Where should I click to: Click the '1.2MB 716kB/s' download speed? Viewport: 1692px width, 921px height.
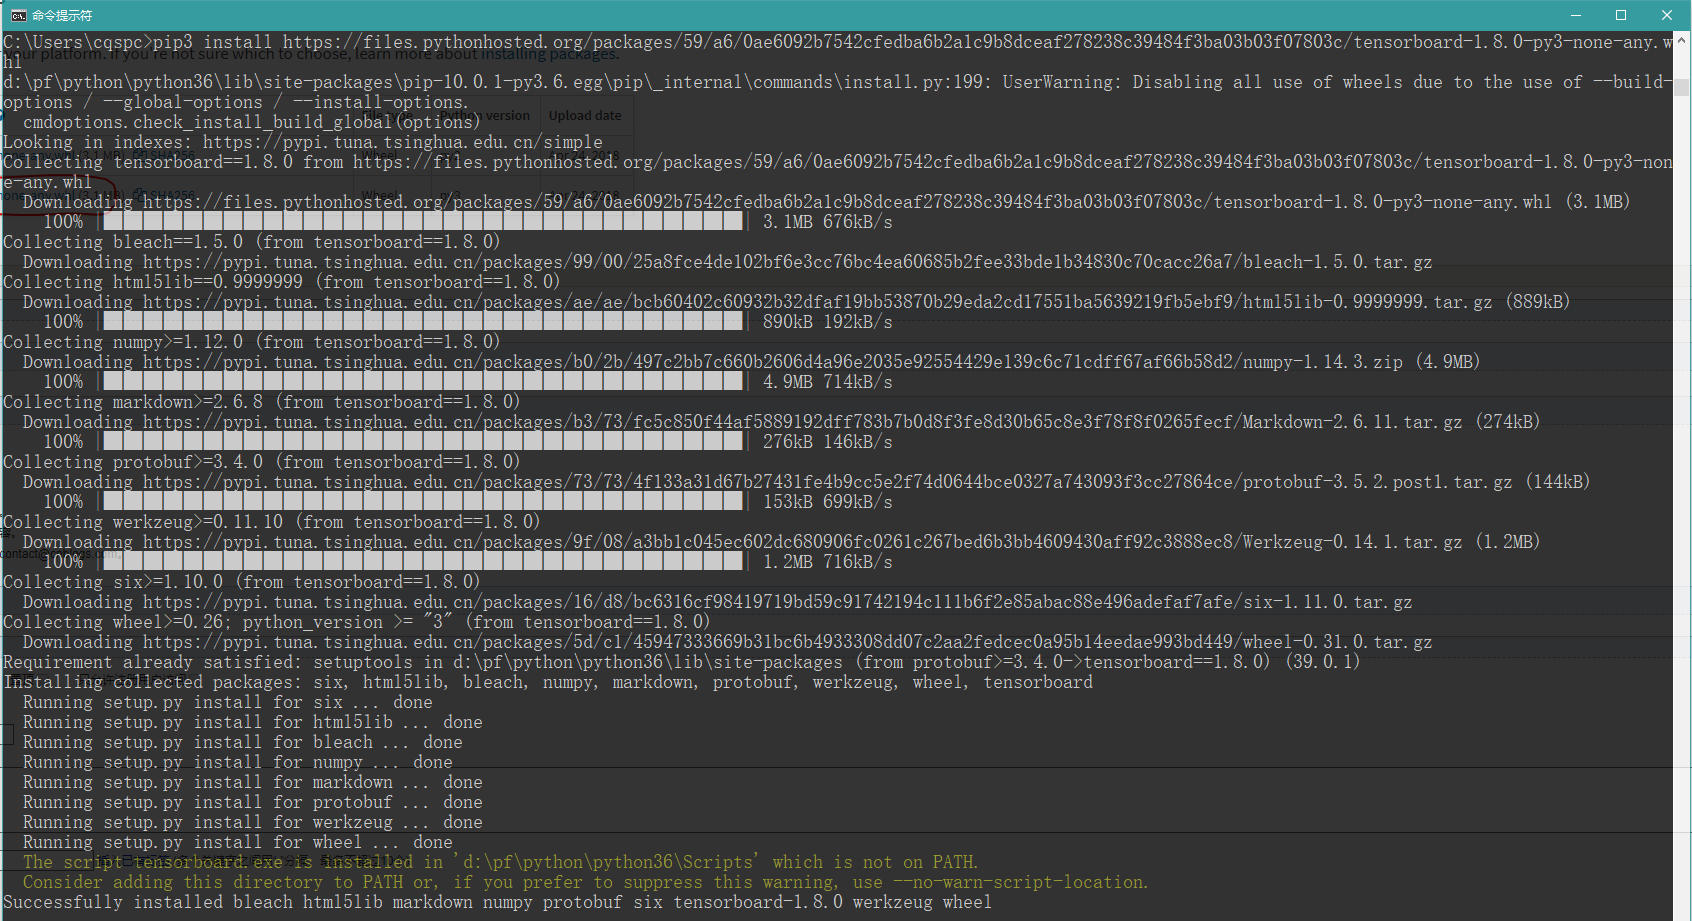(828, 562)
